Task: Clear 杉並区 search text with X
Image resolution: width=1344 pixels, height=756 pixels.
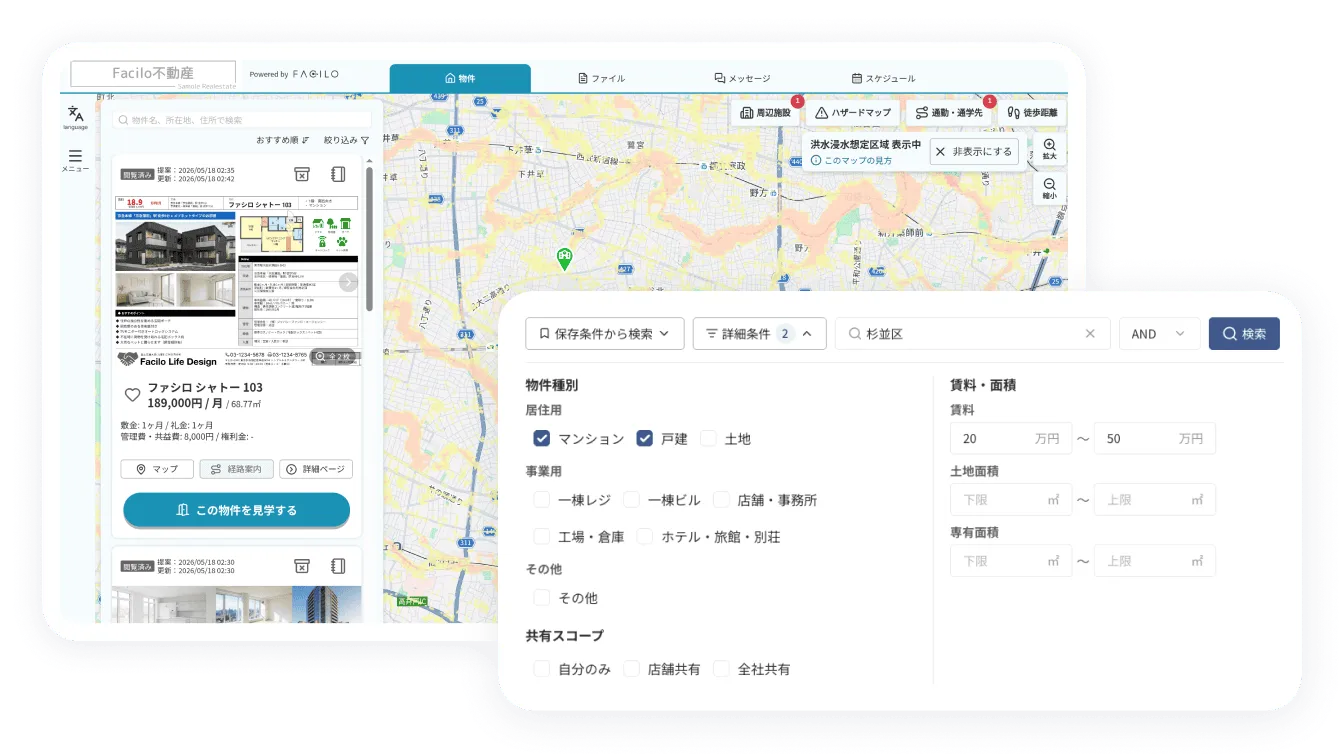Action: point(1091,334)
